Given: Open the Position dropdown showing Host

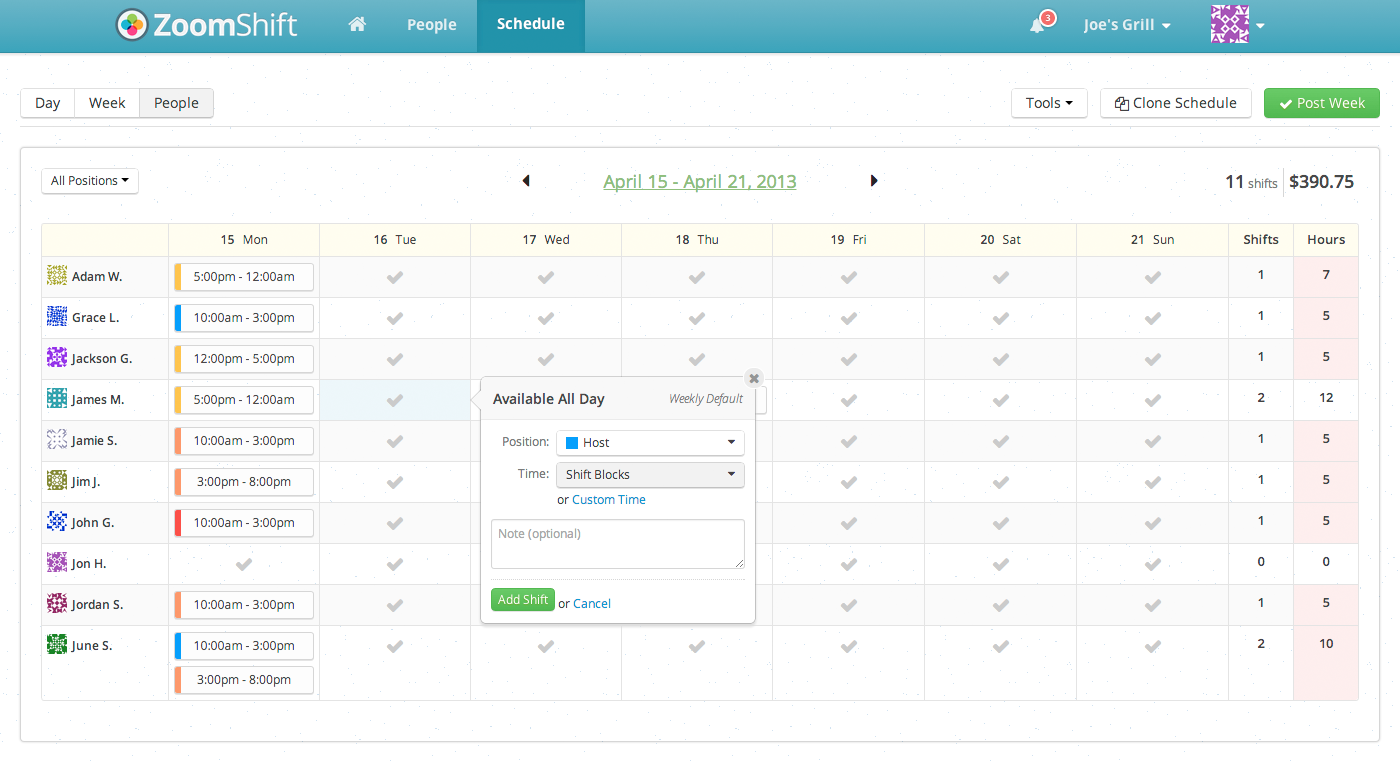Looking at the screenshot, I should (x=650, y=442).
